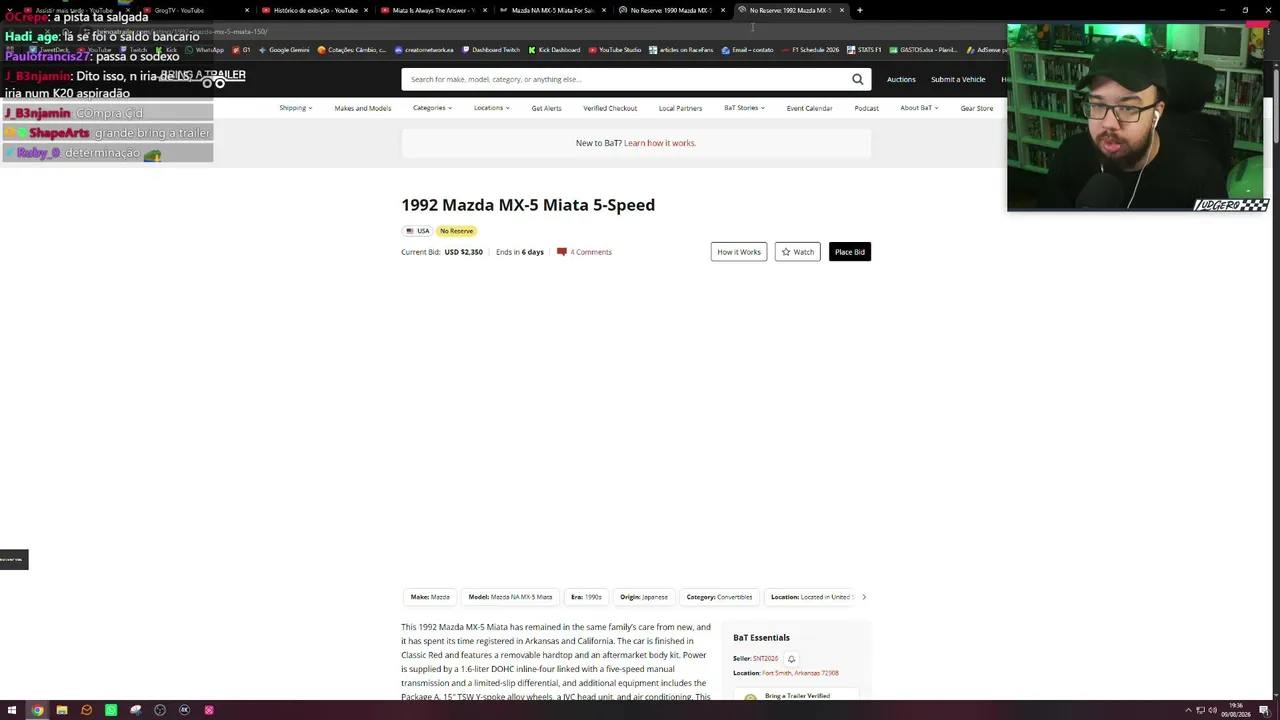Click the Model: Mazda NA MX-5 Miata tag
Screen dimensions: 1280x720
pyautogui.click(x=510, y=597)
